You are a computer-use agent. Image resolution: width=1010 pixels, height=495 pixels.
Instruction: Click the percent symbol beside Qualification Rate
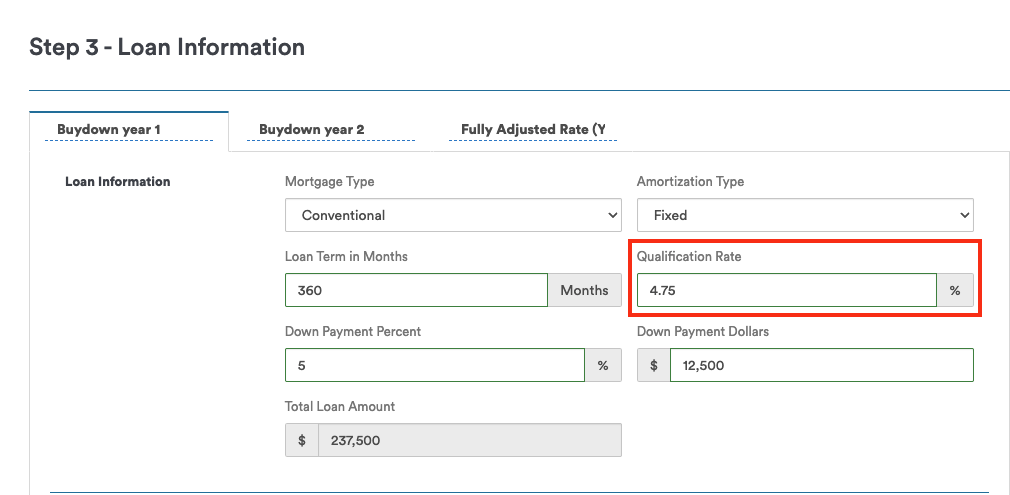click(x=955, y=290)
